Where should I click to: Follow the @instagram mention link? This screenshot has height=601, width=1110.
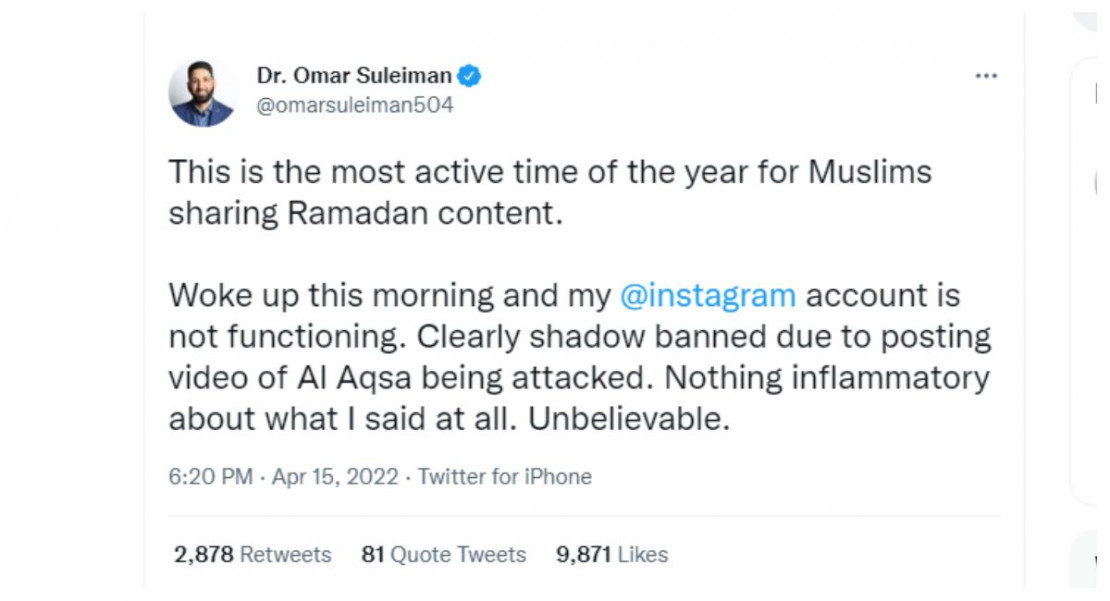(x=708, y=294)
